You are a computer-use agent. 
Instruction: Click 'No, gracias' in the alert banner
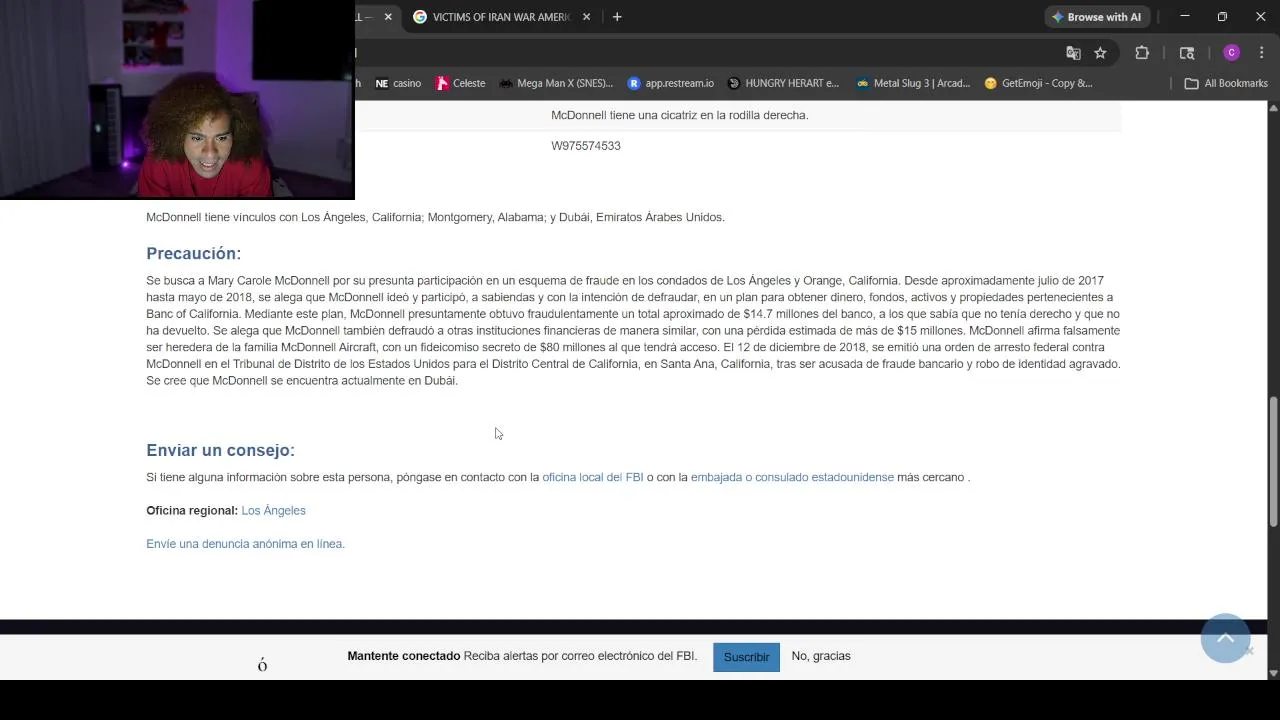821,656
